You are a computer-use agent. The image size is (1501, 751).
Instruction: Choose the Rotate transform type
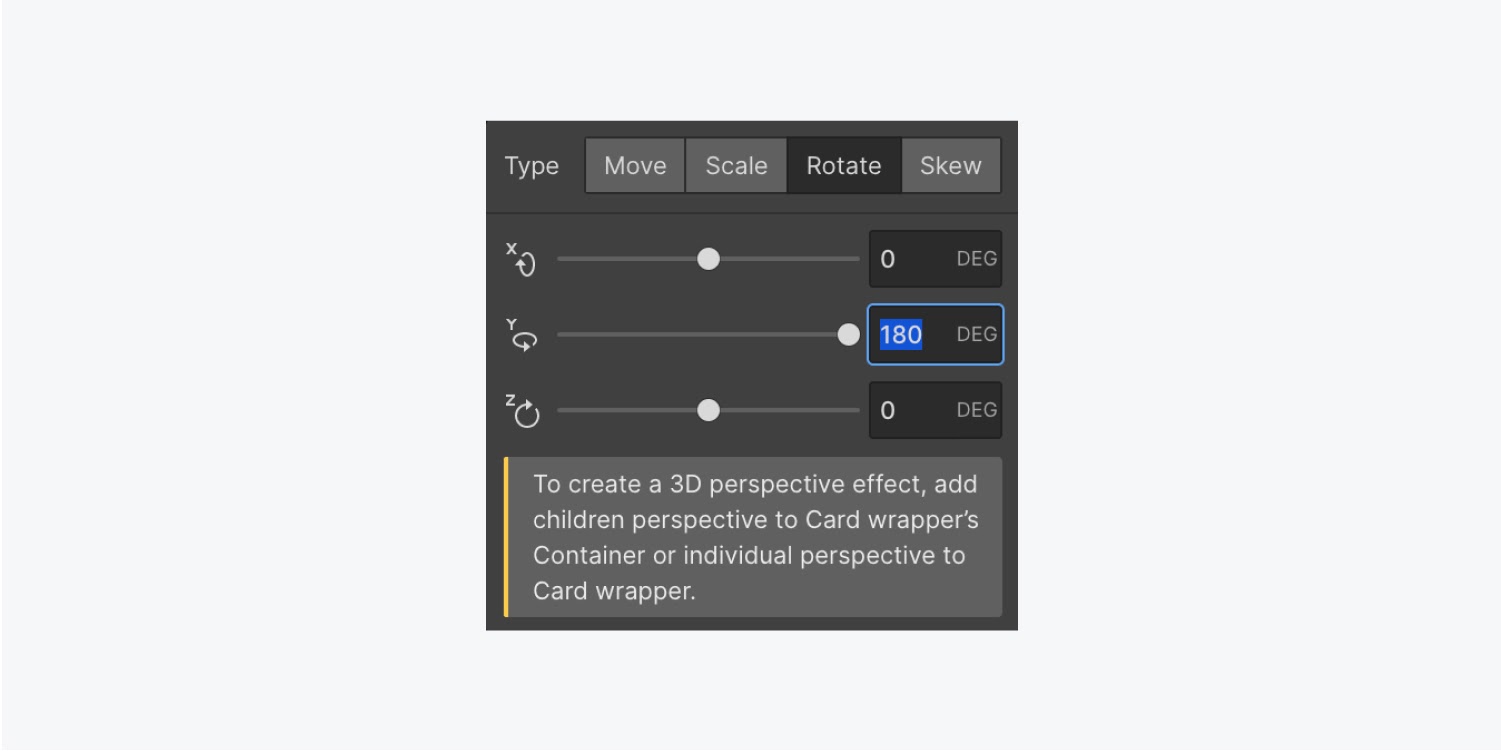click(844, 166)
